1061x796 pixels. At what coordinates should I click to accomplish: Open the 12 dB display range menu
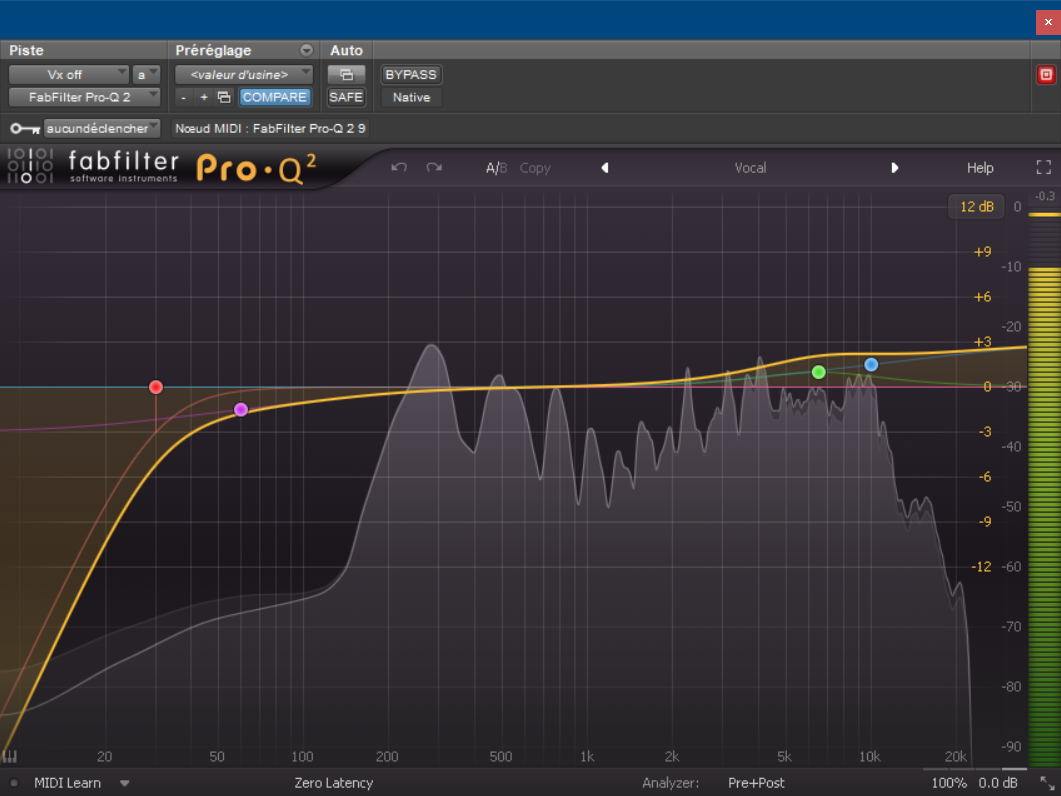click(976, 206)
